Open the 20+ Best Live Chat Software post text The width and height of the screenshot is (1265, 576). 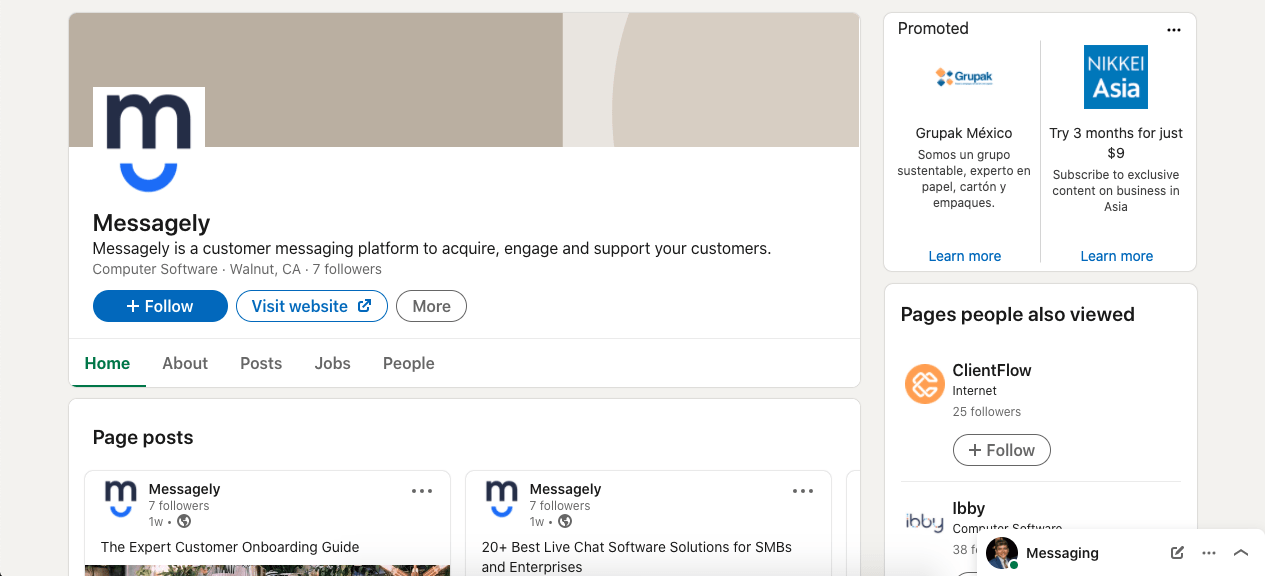pos(636,557)
